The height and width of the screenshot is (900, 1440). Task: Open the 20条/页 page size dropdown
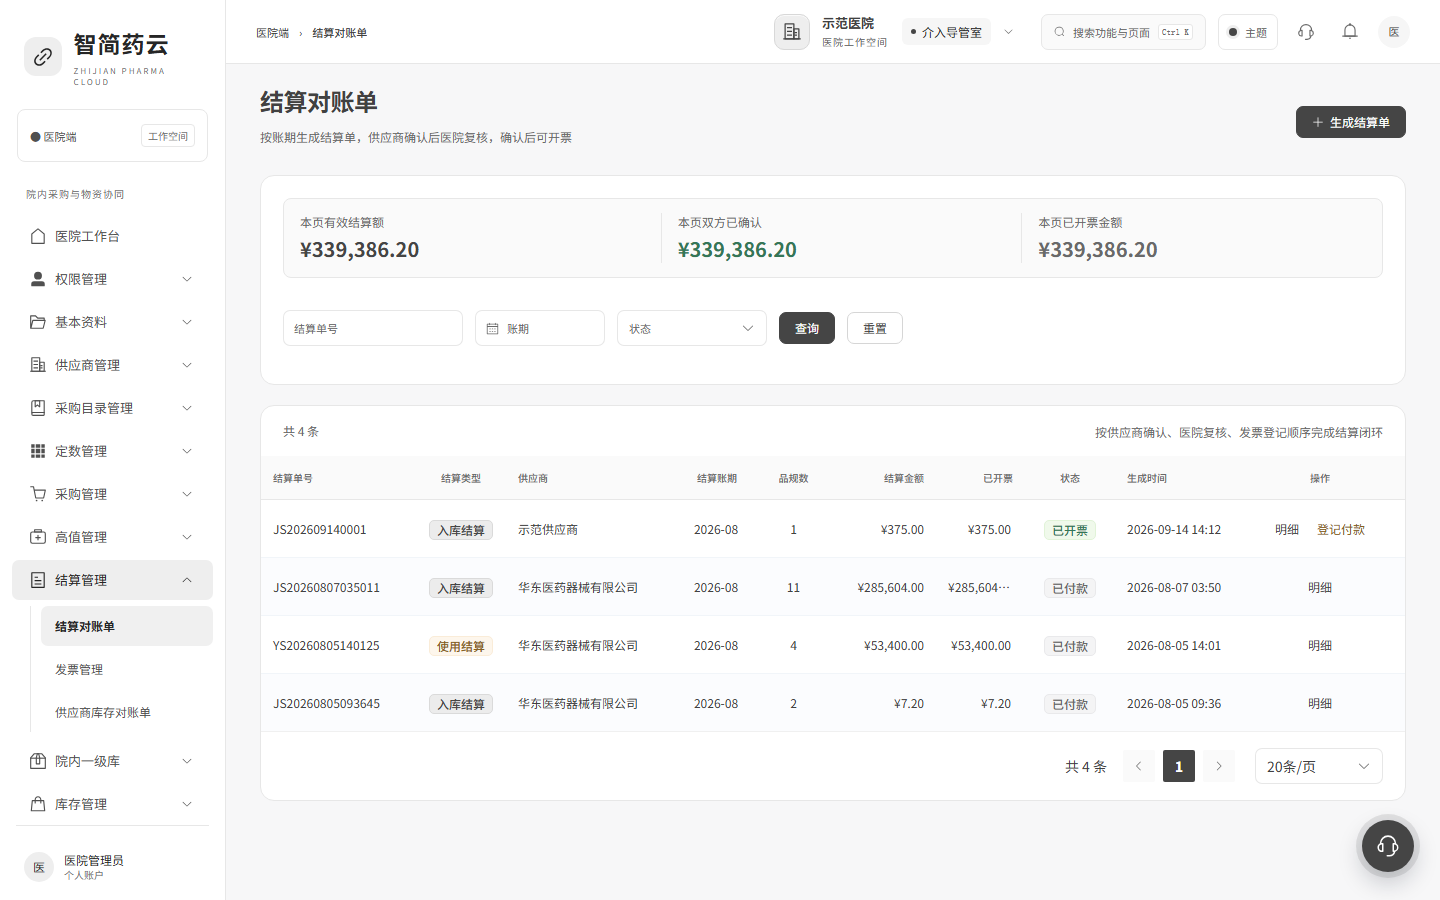(x=1319, y=766)
